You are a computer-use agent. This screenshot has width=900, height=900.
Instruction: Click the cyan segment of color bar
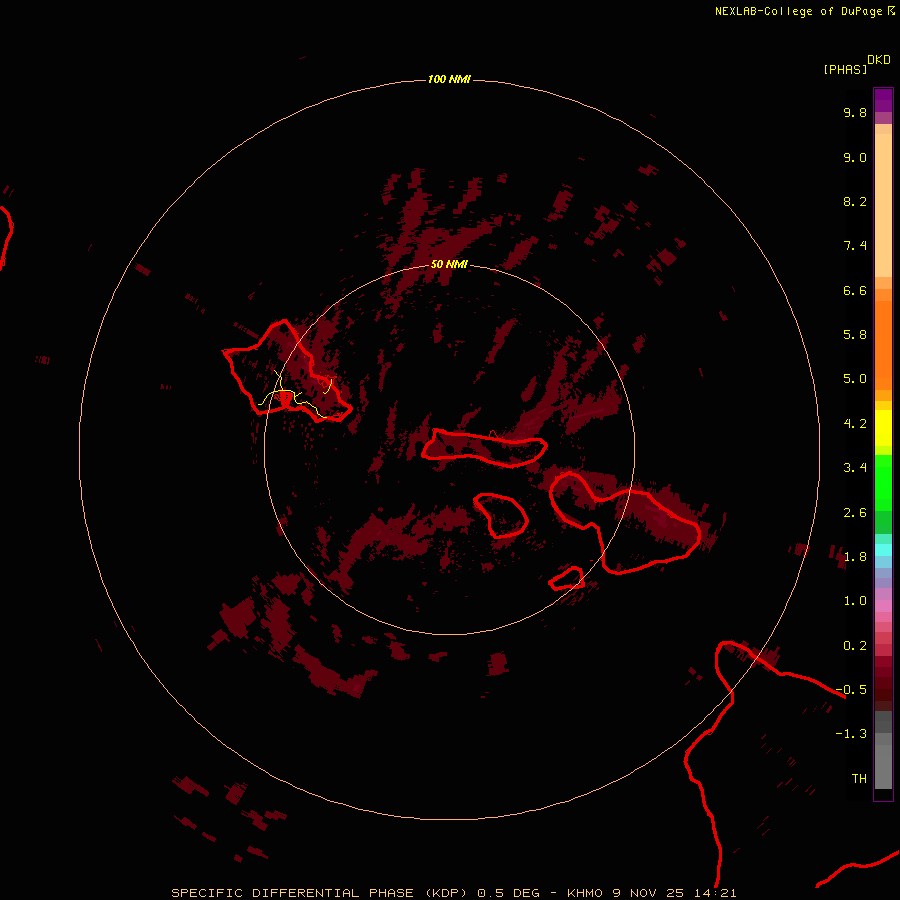[x=883, y=550]
